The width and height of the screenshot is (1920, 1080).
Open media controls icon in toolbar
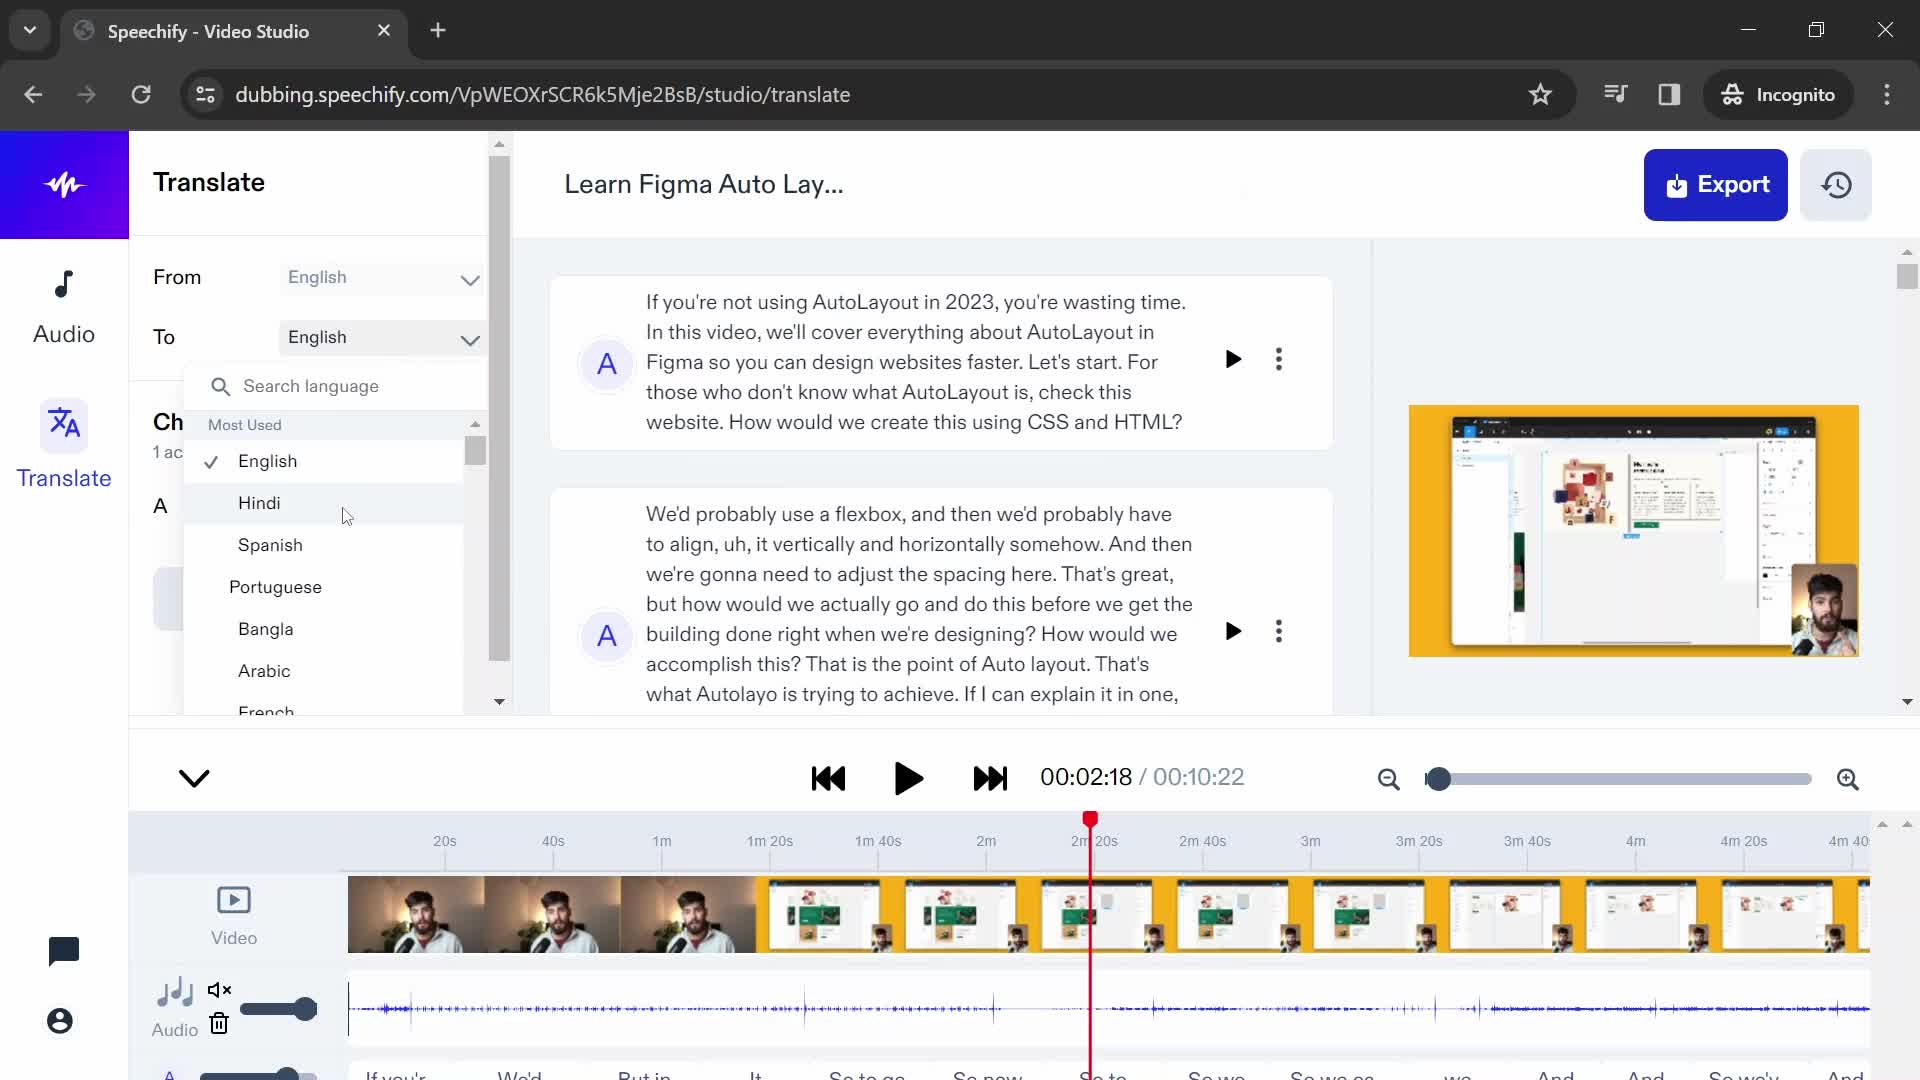coord(1615,94)
